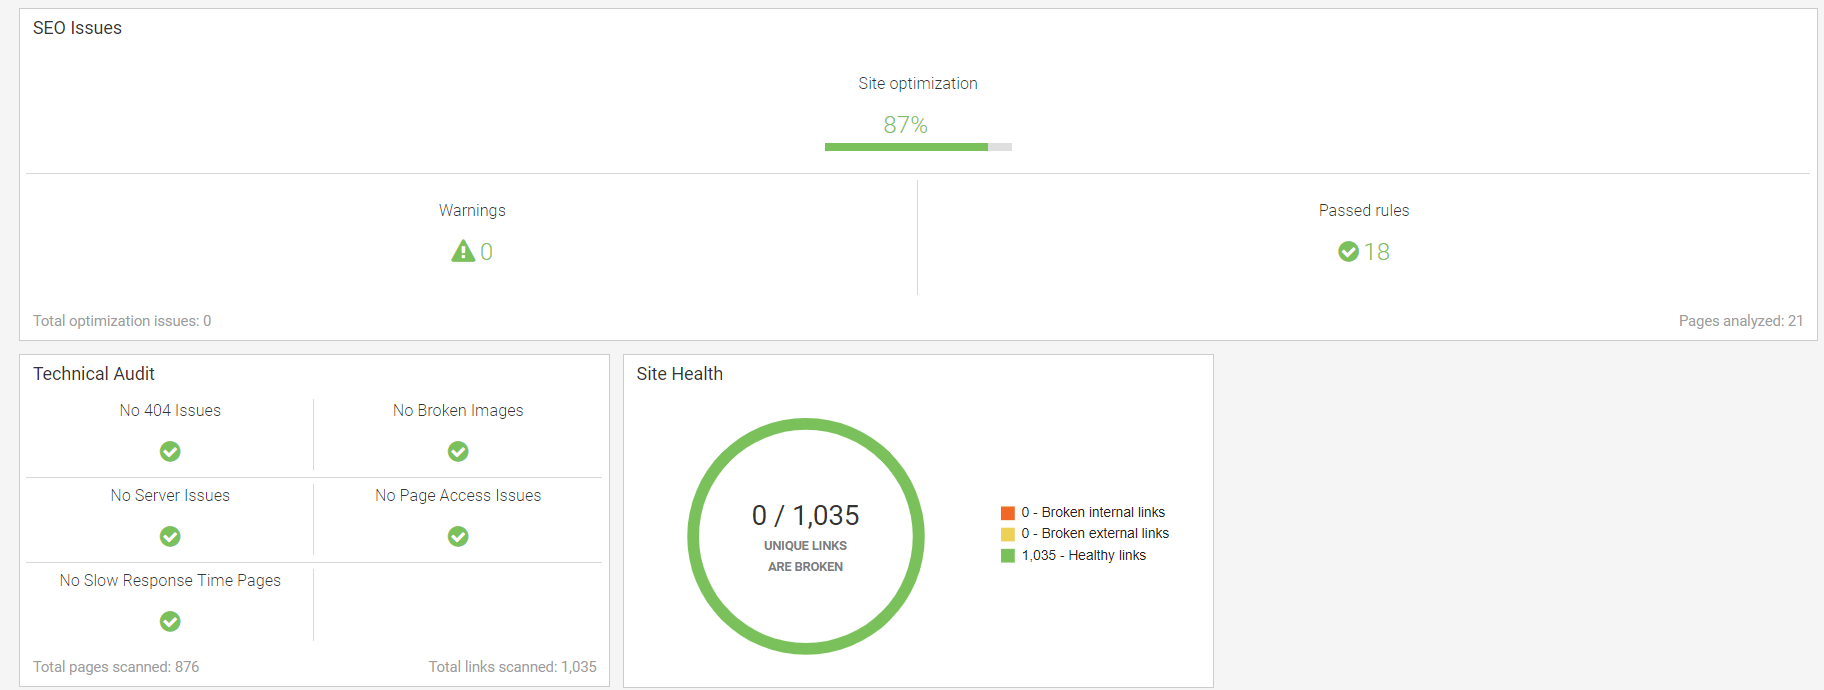Click the 87% site optimization value
This screenshot has height=690, width=1824.
pos(905,125)
